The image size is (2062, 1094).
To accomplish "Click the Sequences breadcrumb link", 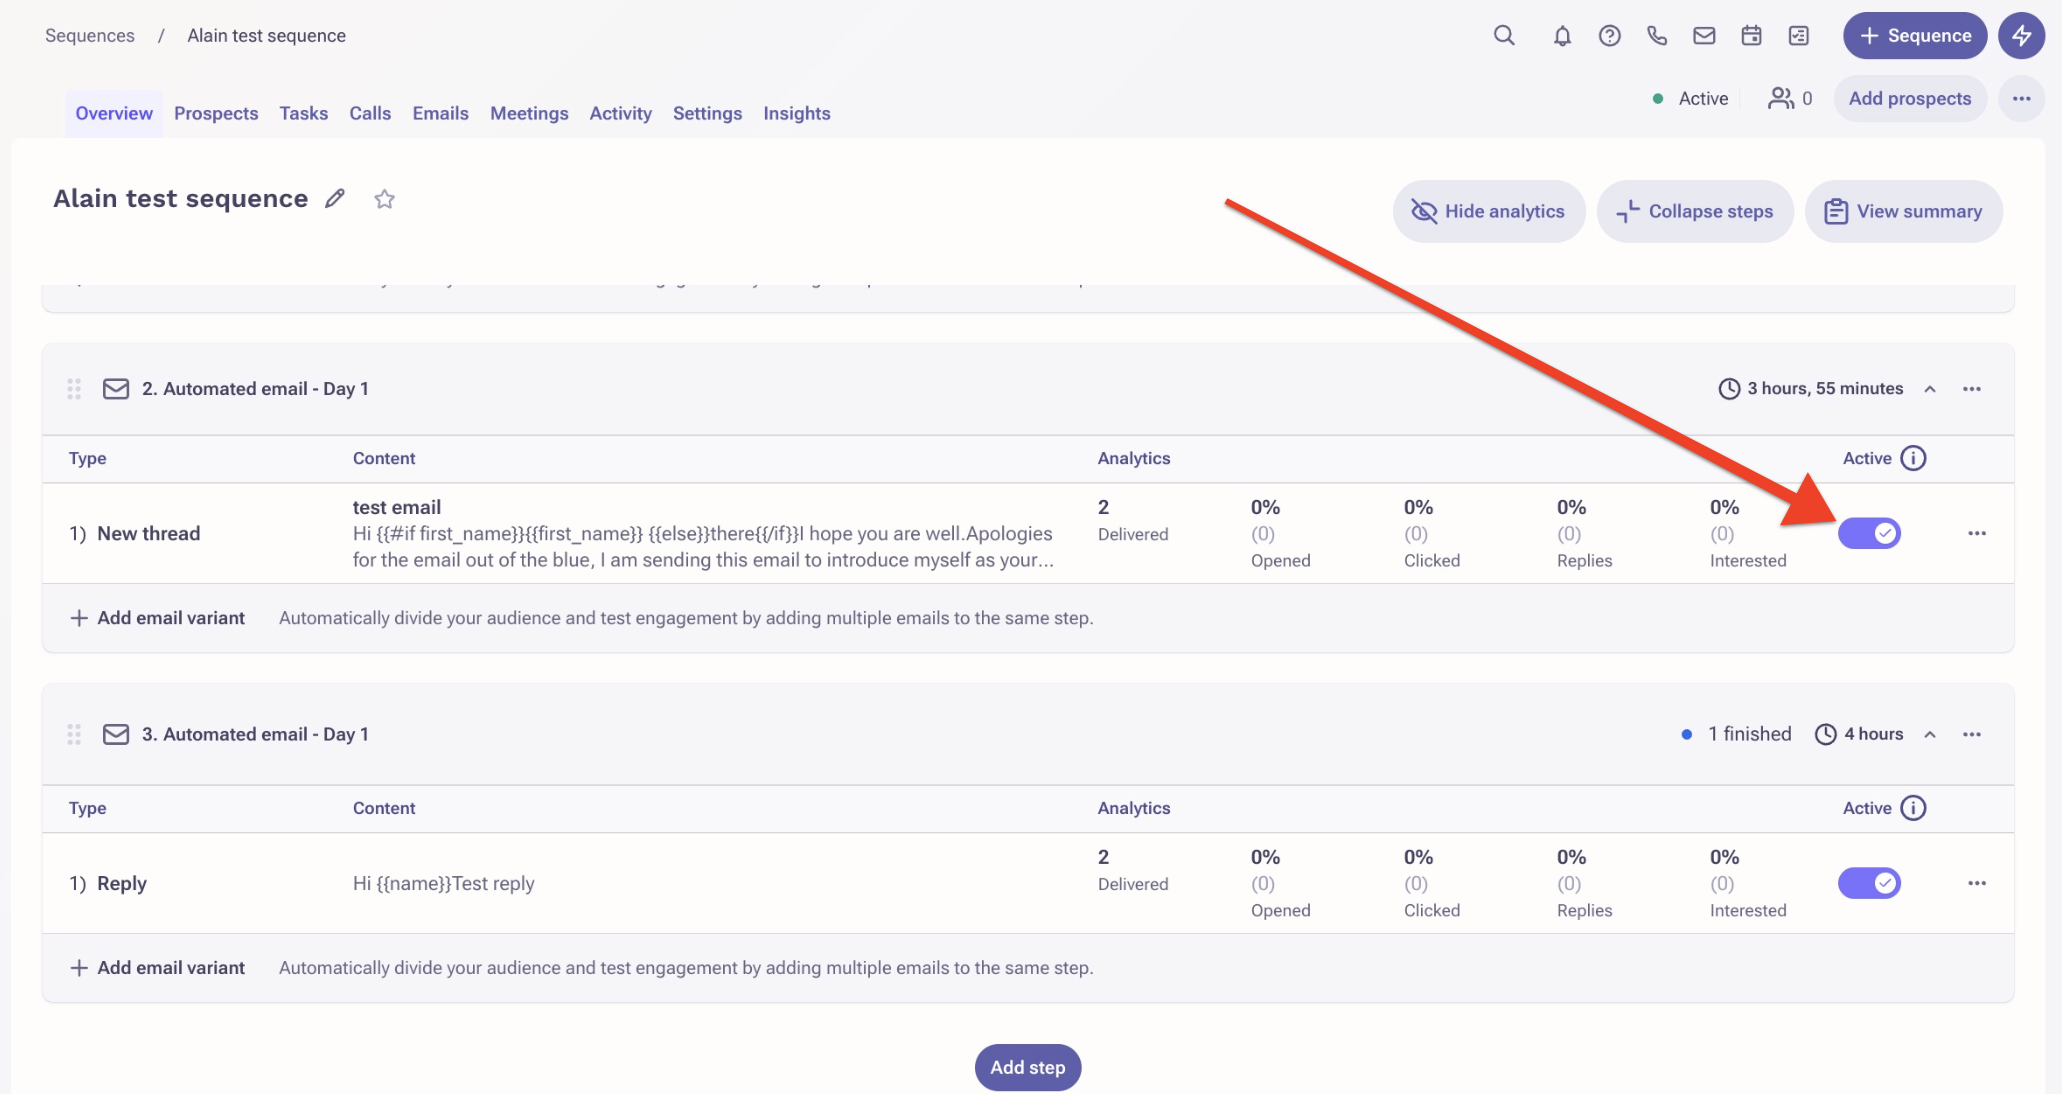I will (x=89, y=35).
